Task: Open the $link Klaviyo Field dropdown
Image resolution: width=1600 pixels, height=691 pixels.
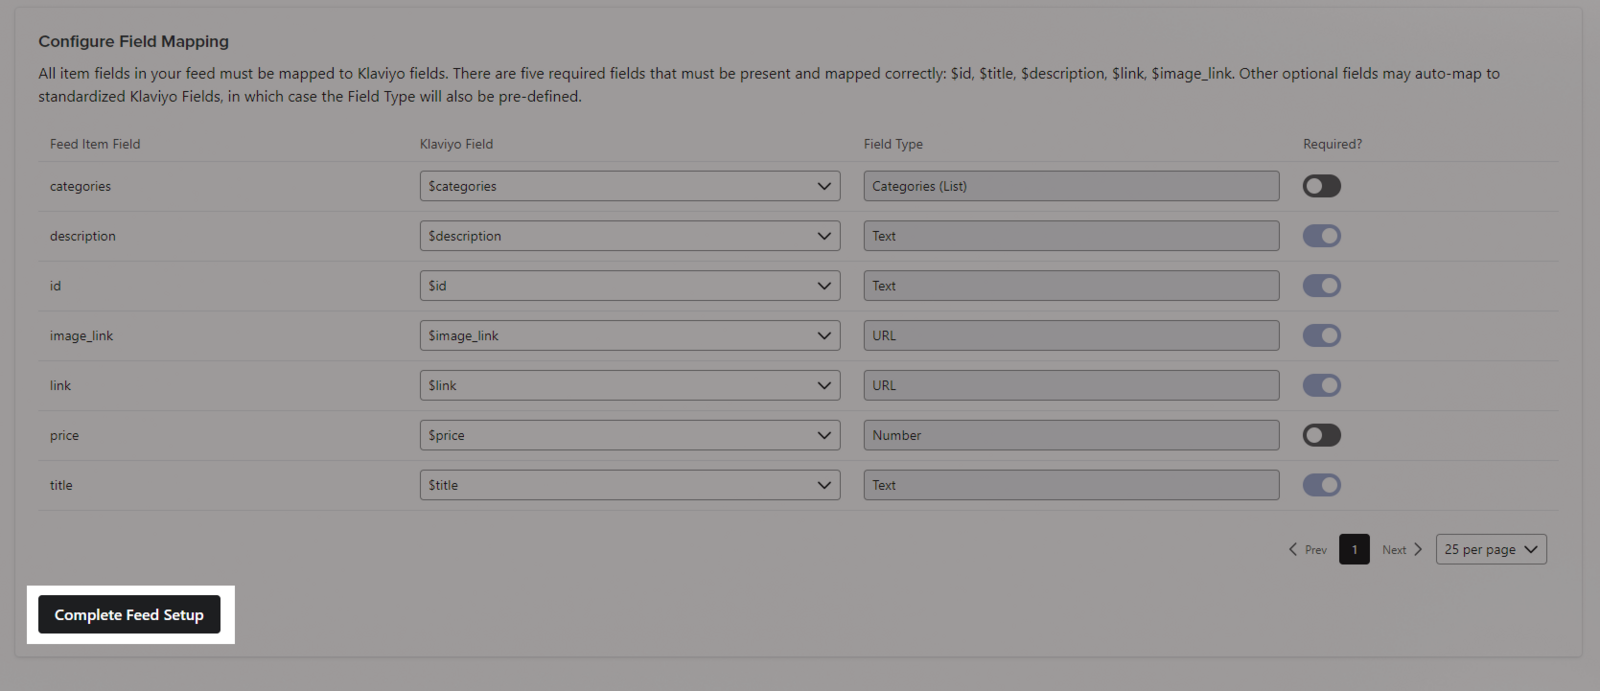Action: [630, 386]
